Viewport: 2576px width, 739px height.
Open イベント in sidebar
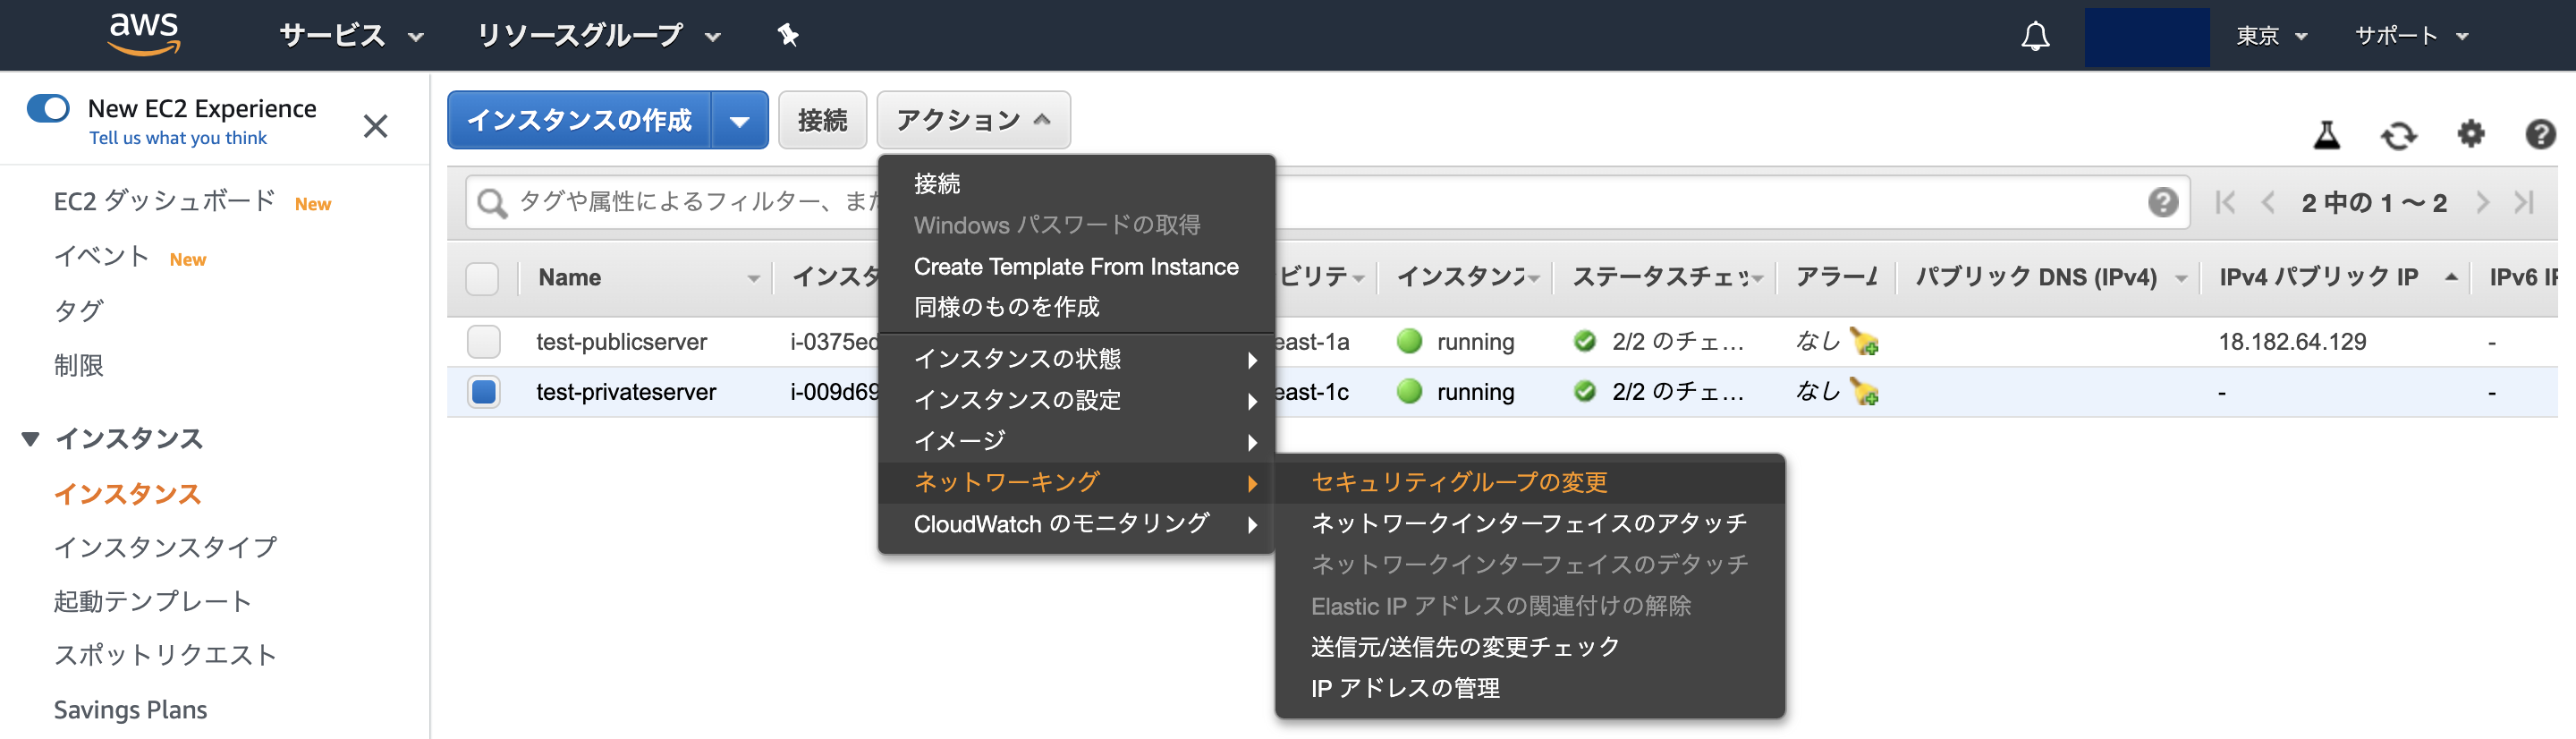pyautogui.click(x=101, y=257)
